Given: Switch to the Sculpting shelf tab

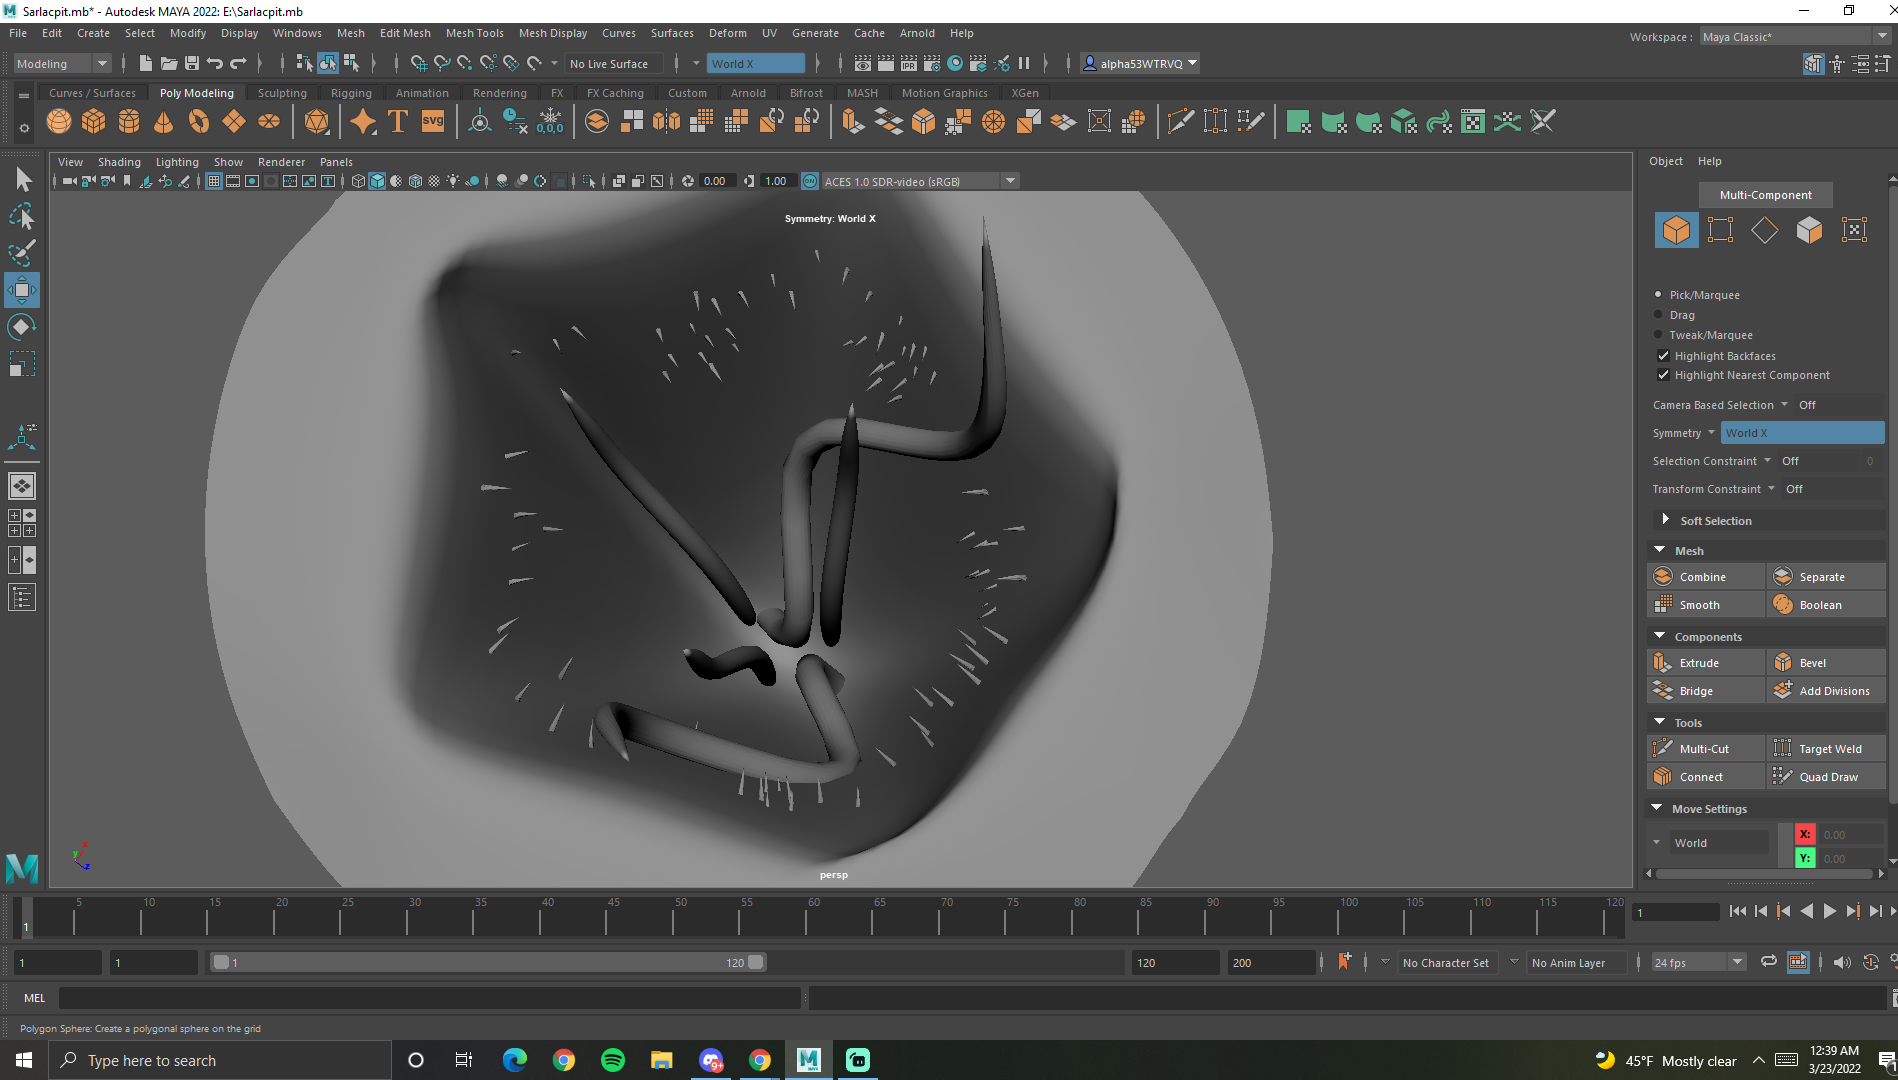Looking at the screenshot, I should click(282, 93).
